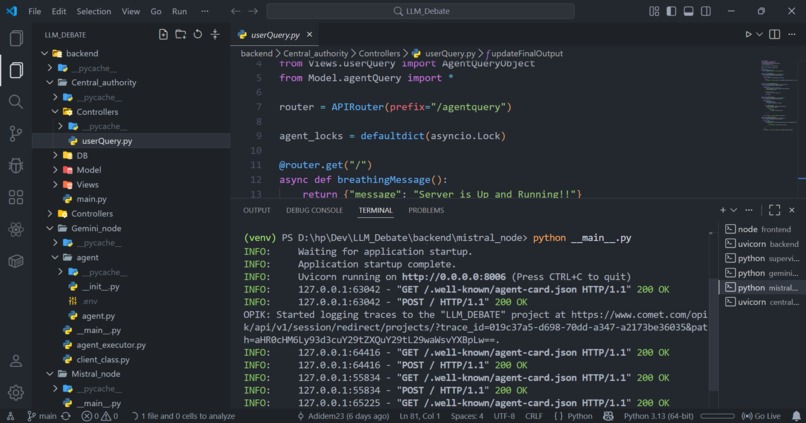Screen dimensions: 806x423
Task: Open the notifications bell
Action: (796, 416)
